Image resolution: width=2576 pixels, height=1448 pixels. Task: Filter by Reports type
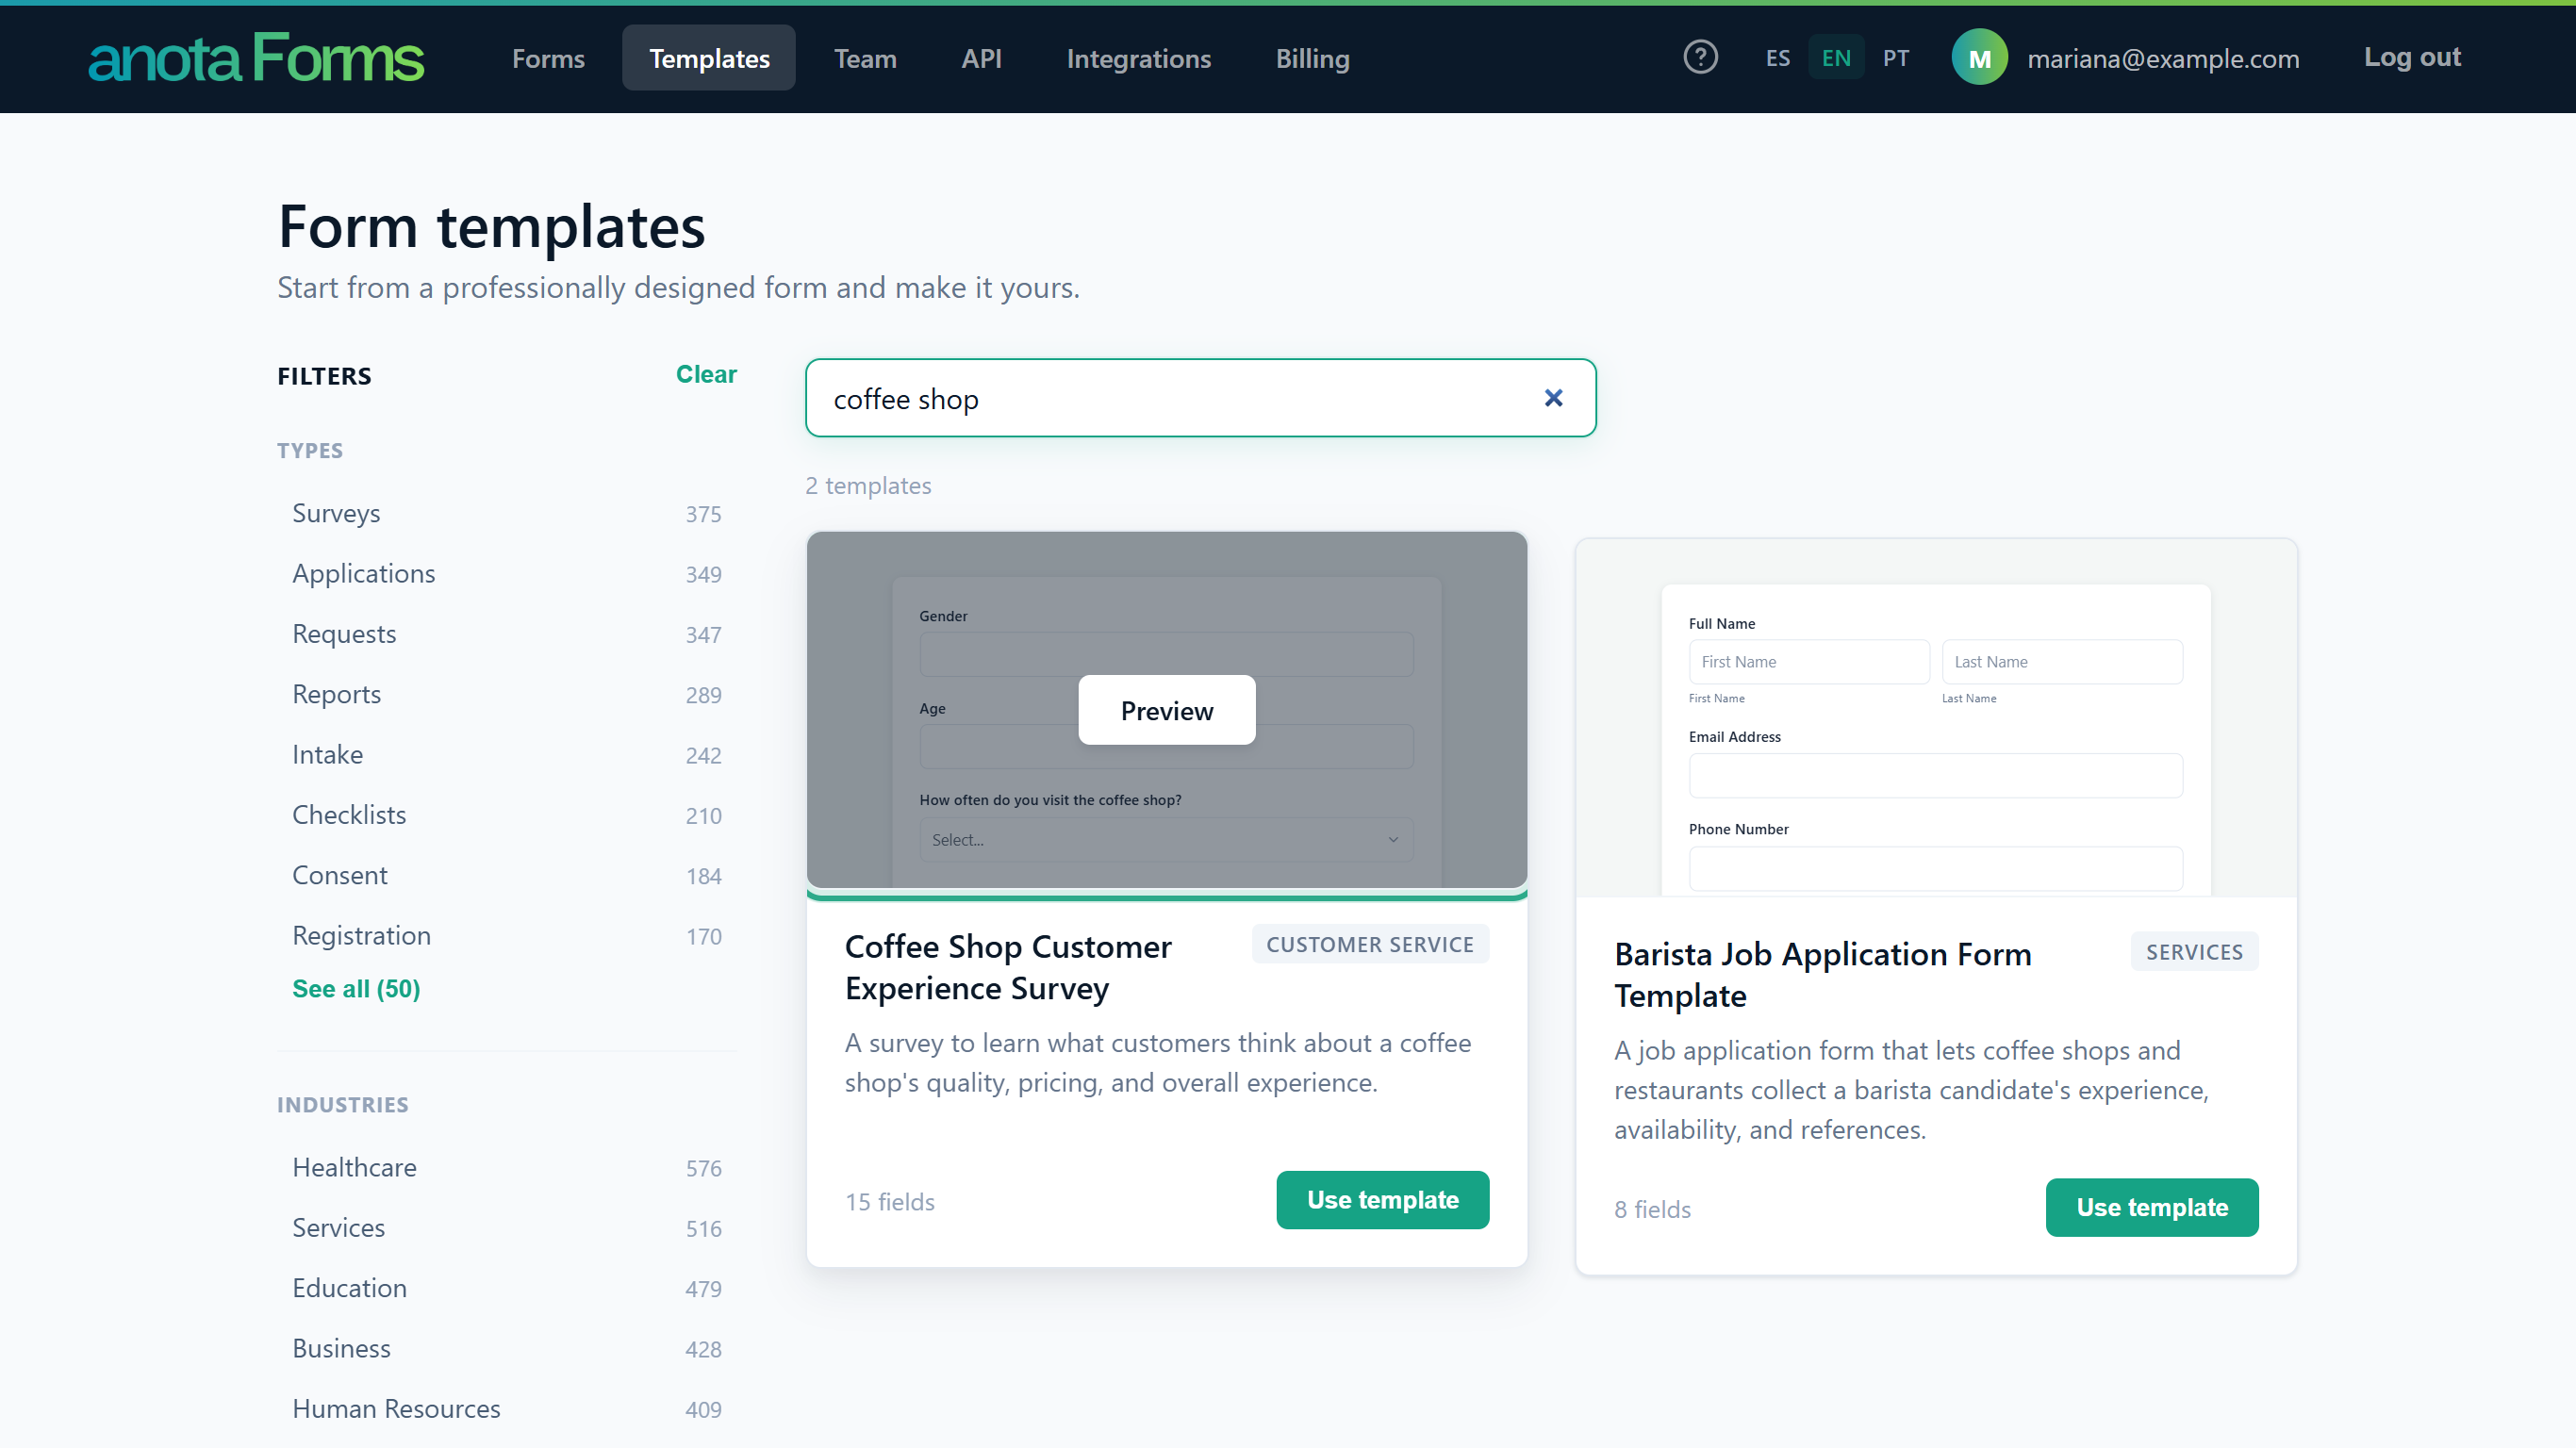click(506, 694)
